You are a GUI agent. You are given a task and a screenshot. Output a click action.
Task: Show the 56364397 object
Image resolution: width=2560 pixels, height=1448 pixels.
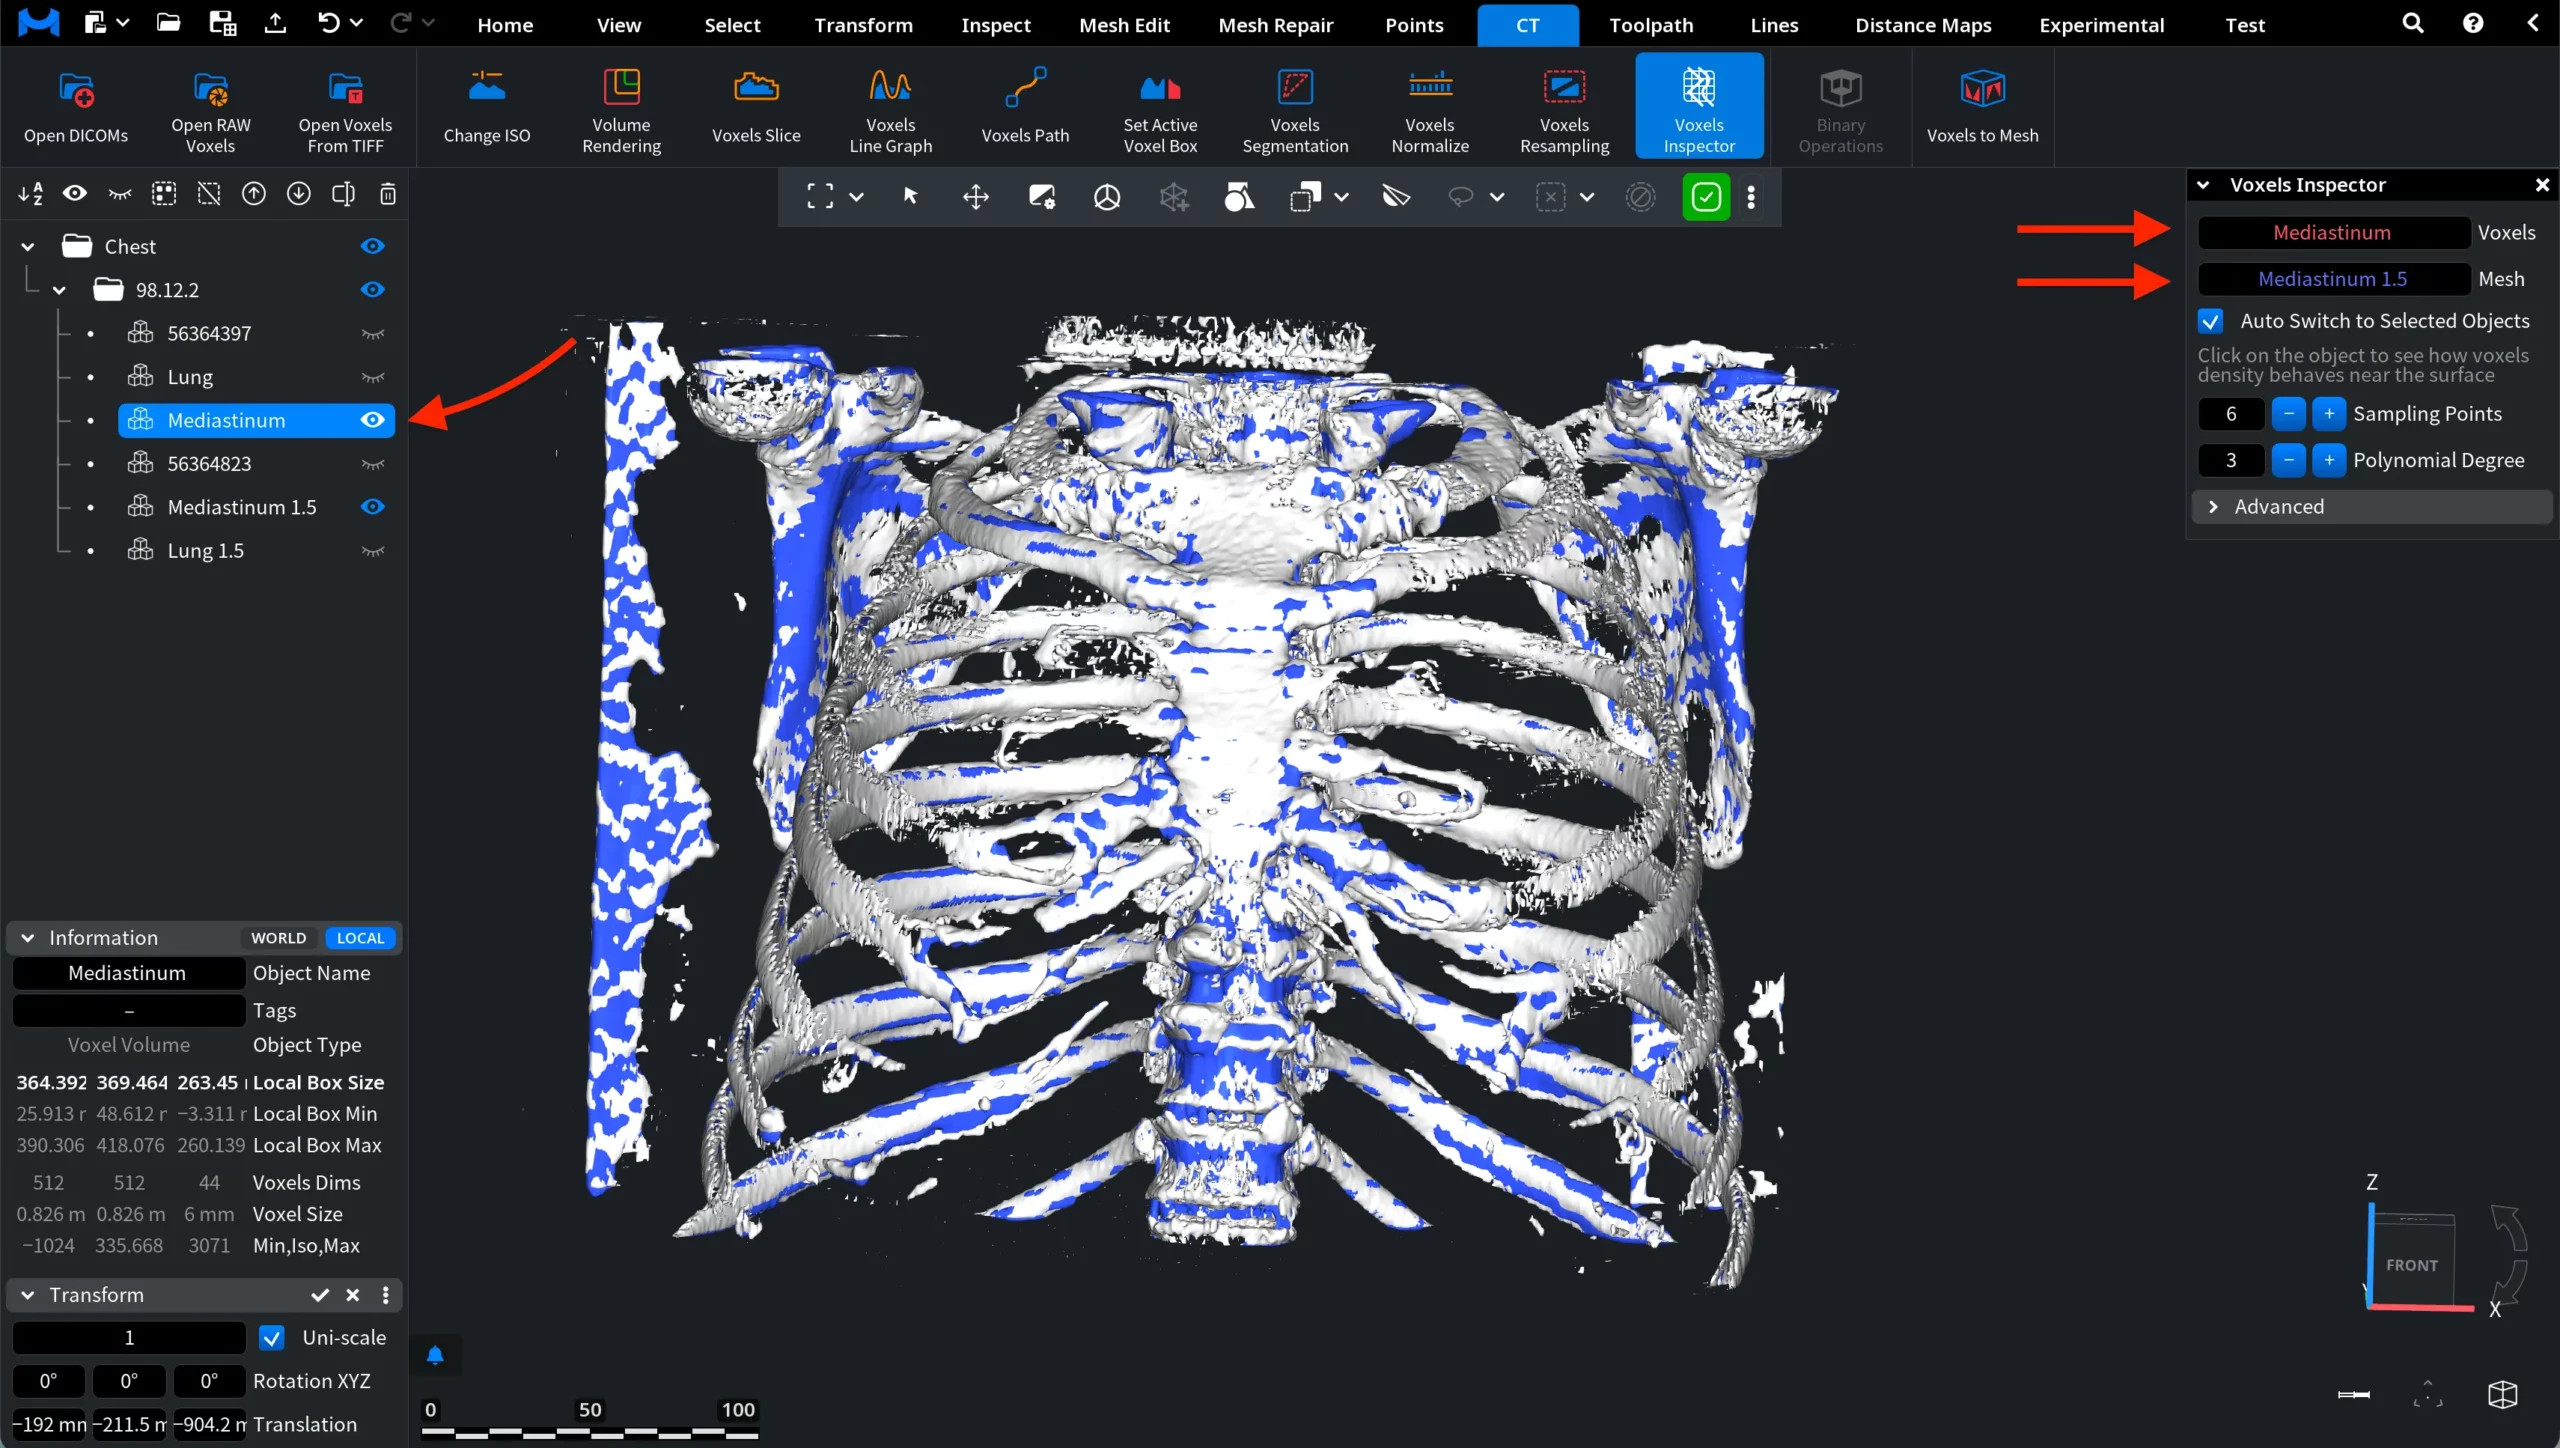coord(372,334)
